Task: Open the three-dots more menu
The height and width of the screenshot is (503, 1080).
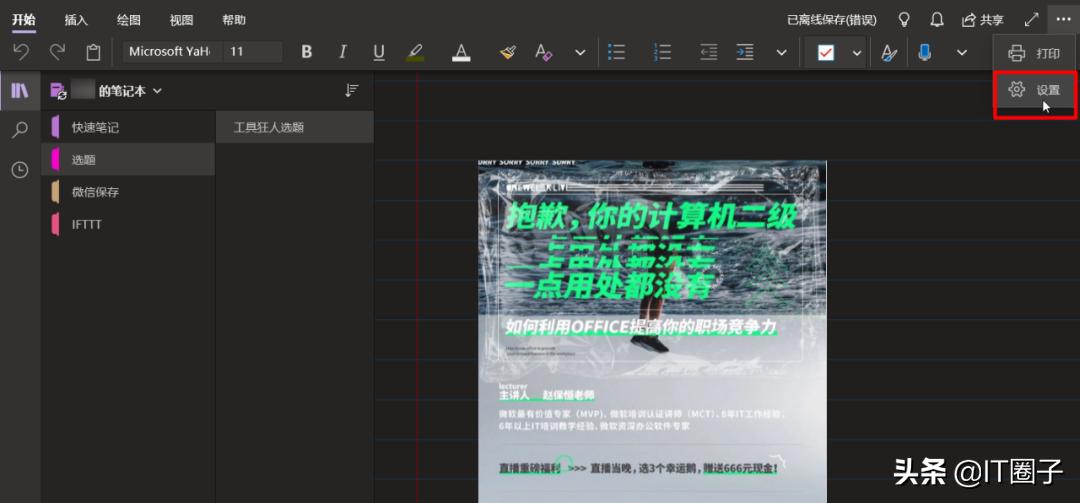Action: [x=1063, y=19]
